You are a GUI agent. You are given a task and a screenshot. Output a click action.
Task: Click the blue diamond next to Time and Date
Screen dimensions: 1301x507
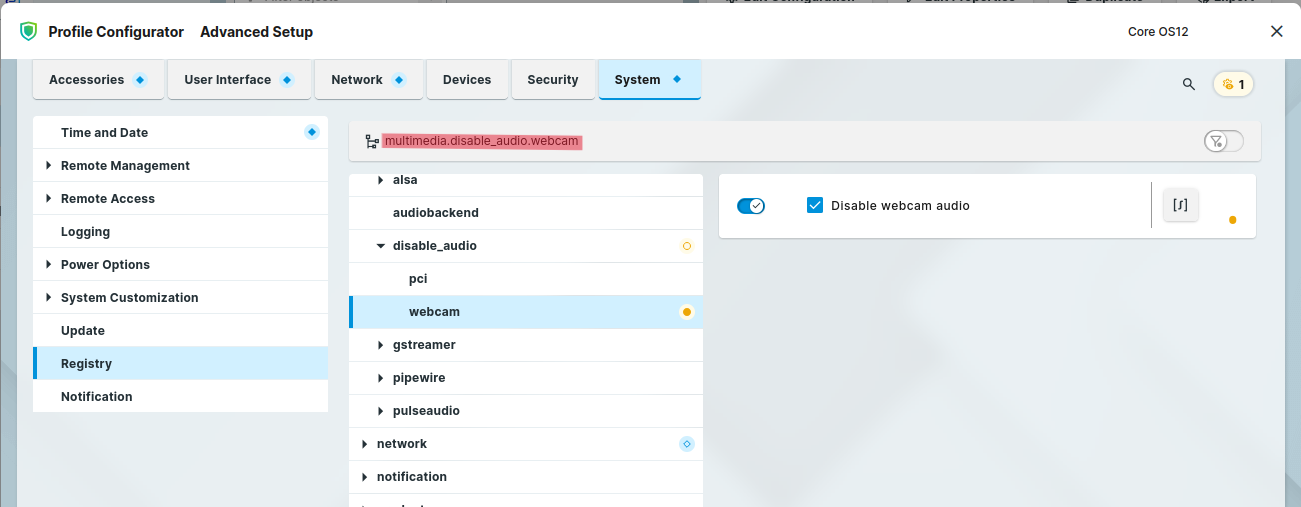coord(311,132)
